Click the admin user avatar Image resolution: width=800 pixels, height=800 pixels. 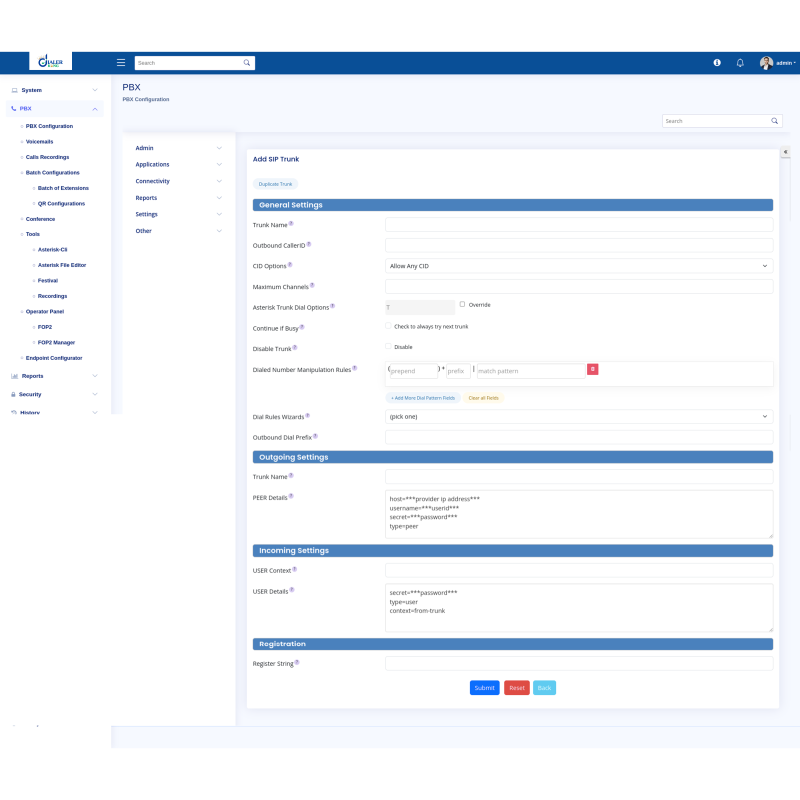click(x=766, y=62)
